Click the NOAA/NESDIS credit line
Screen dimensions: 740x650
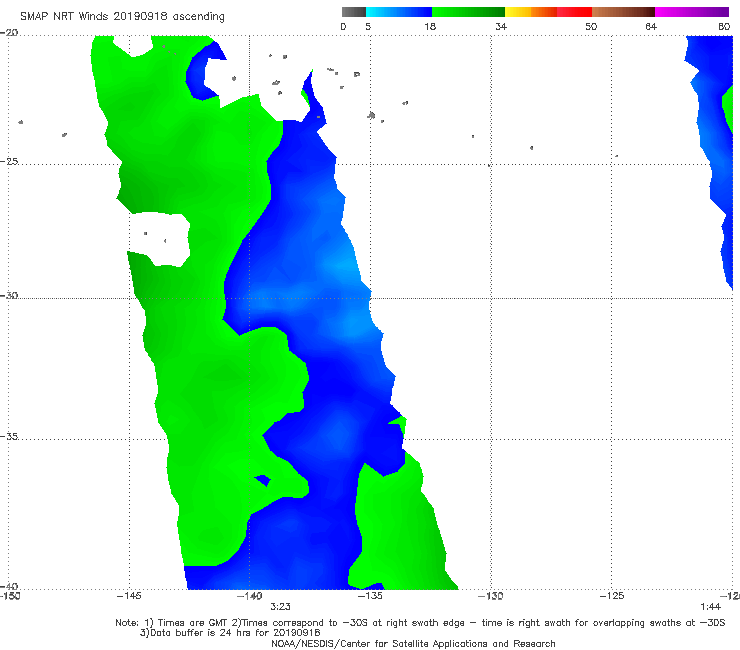(413, 644)
